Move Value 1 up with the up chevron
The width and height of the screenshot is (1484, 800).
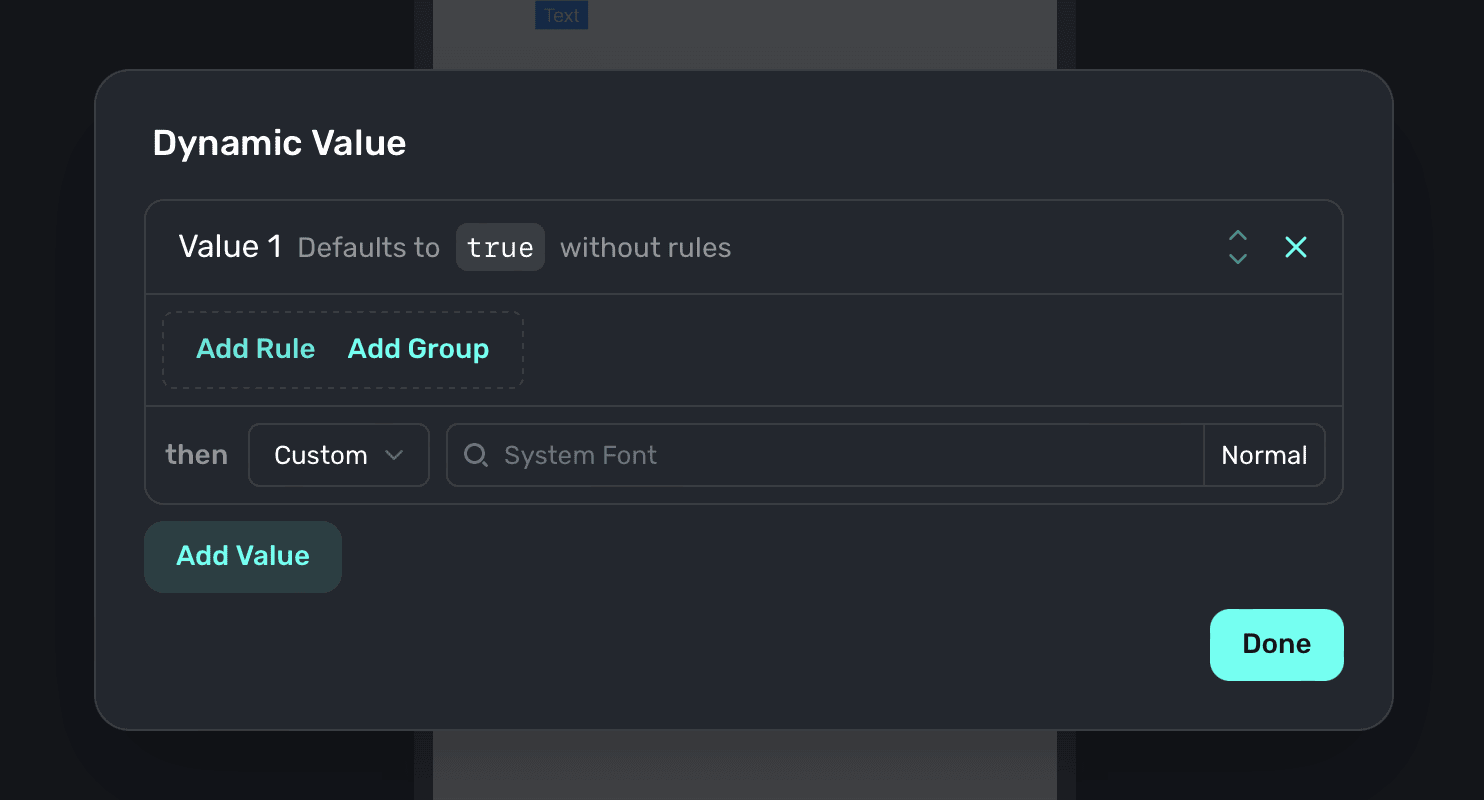[1238, 236]
